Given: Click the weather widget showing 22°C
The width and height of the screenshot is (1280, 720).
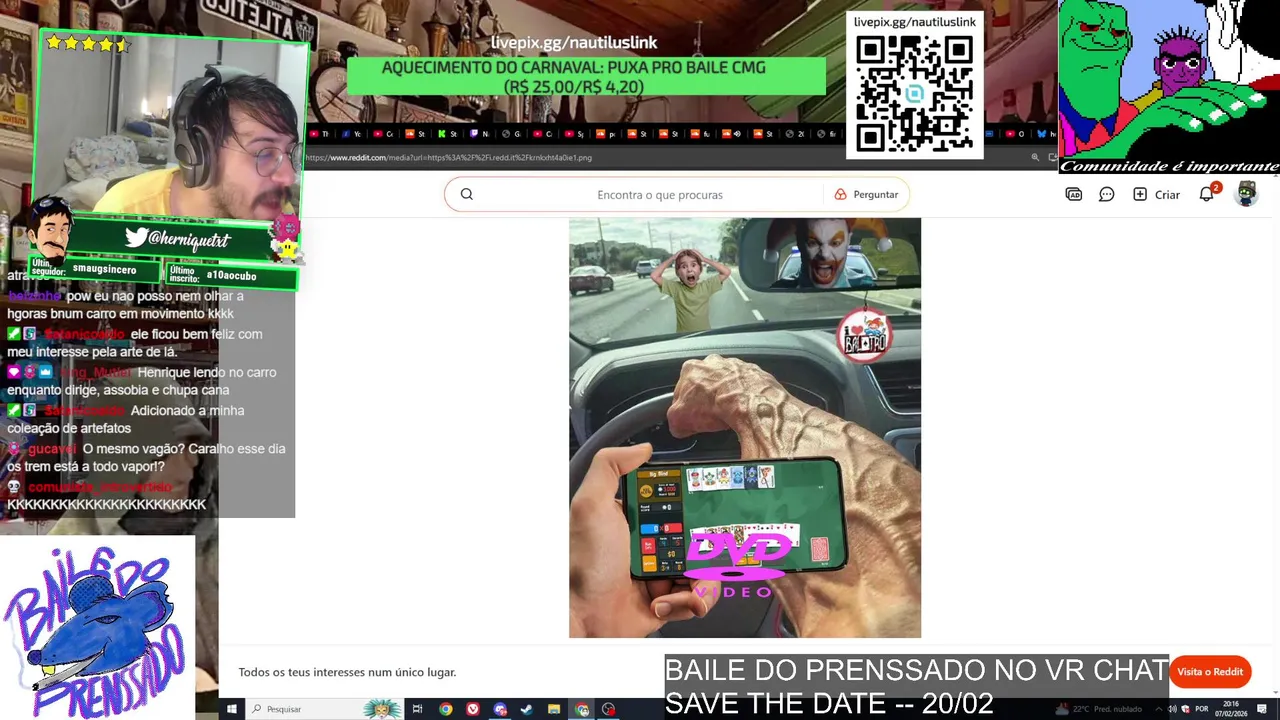Looking at the screenshot, I should [1100, 709].
